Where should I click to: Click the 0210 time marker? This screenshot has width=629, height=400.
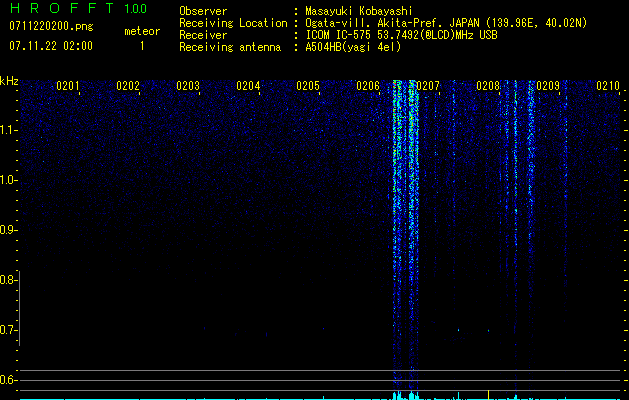pyautogui.click(x=608, y=86)
